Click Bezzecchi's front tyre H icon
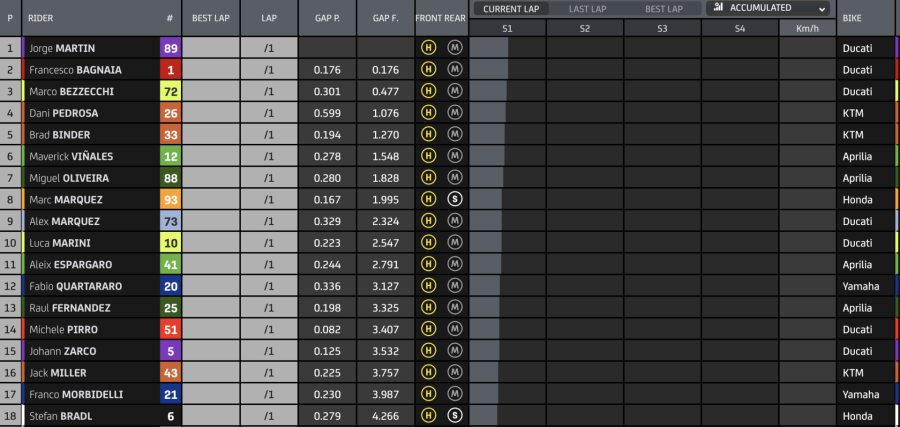Viewport: 900px width, 427px height. 428,91
